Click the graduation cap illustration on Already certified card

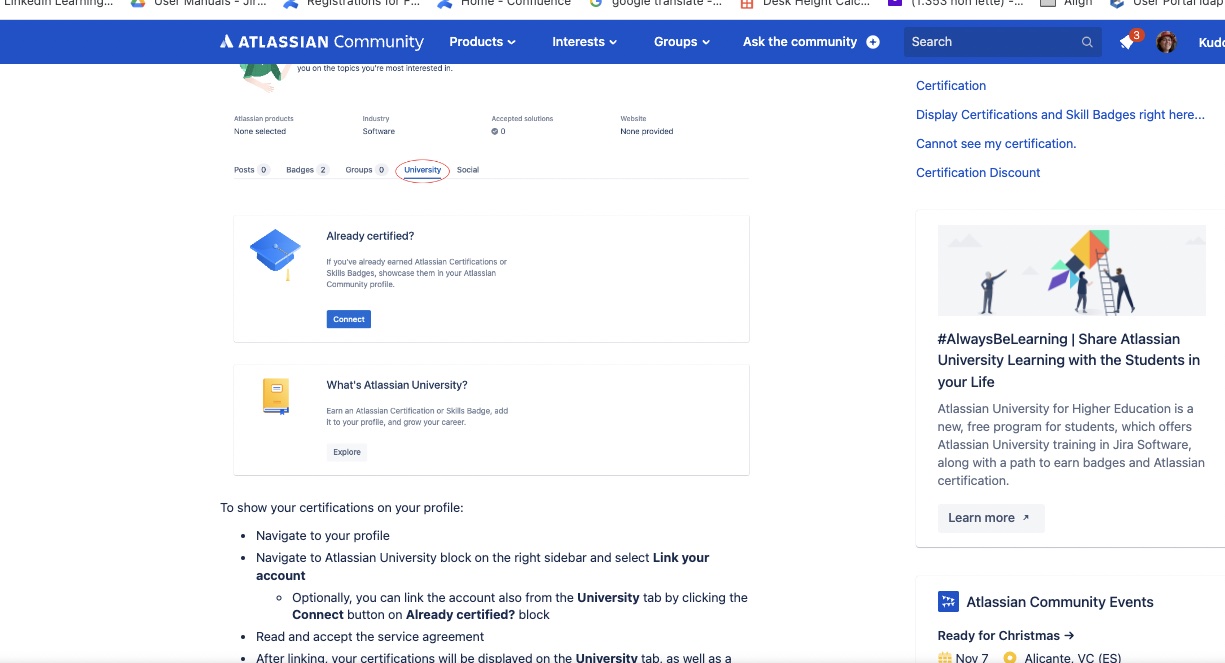point(274,252)
